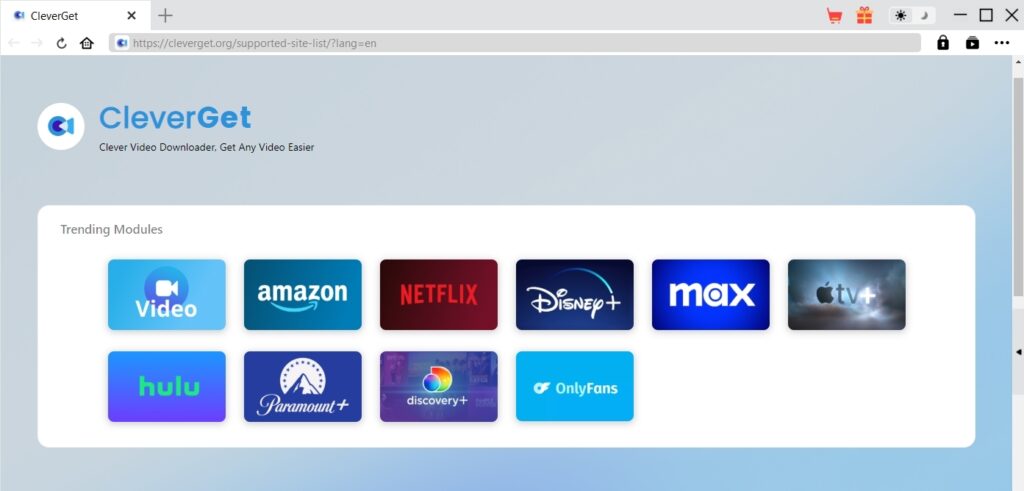Go back to previous page

tap(14, 43)
